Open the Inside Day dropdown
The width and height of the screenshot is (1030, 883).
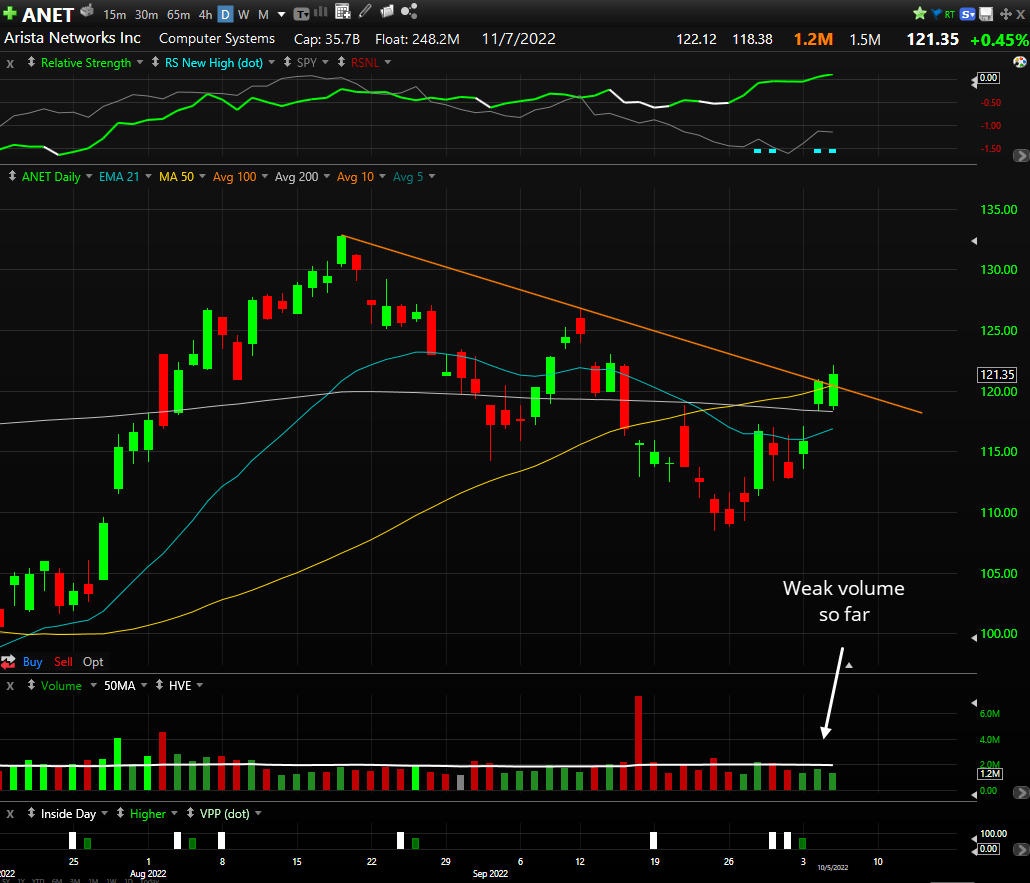pos(105,813)
